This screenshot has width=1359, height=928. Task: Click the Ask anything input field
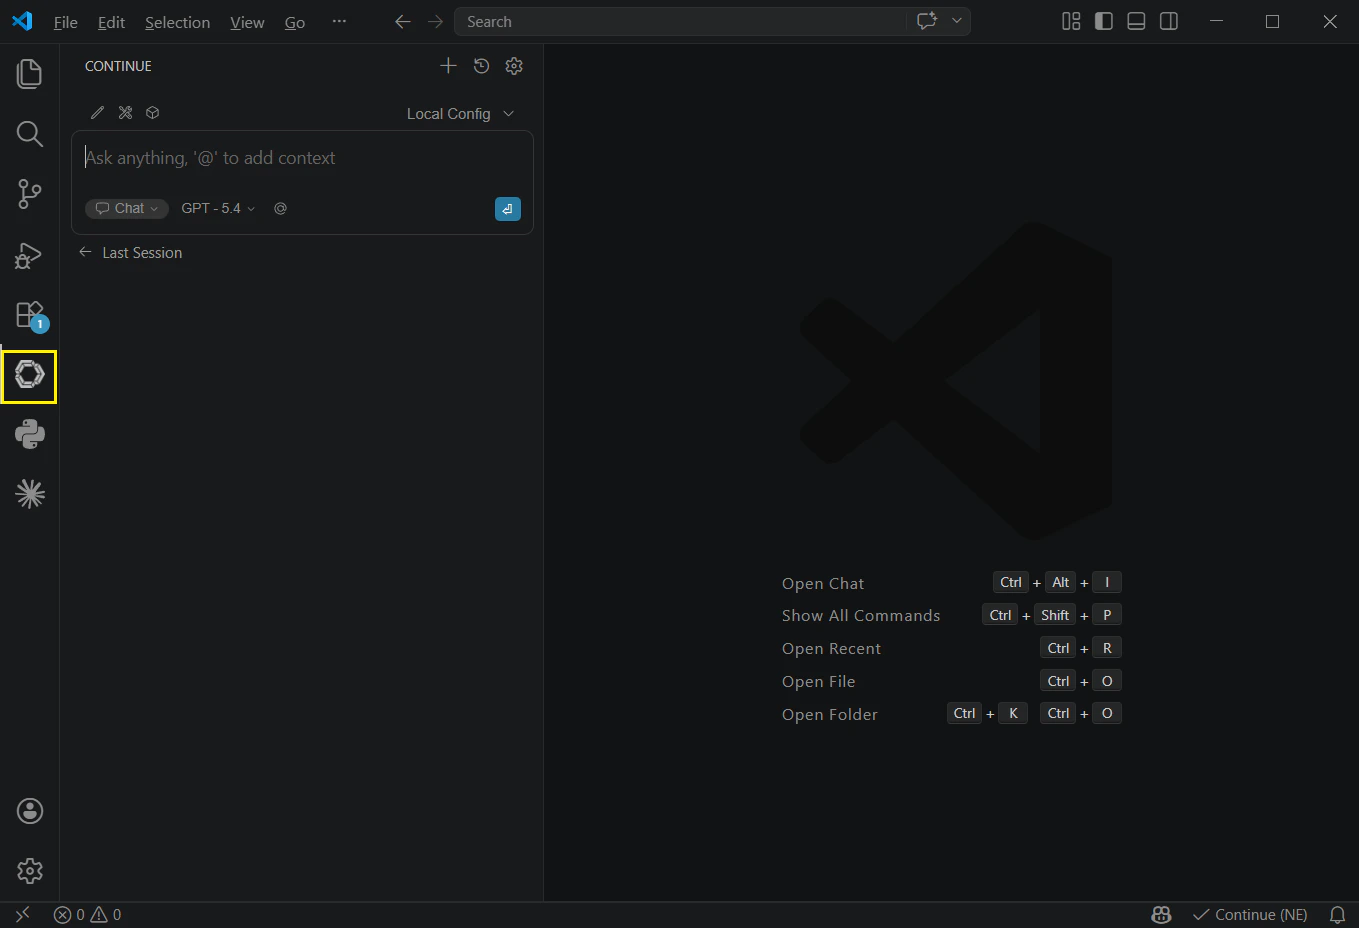tap(302, 158)
